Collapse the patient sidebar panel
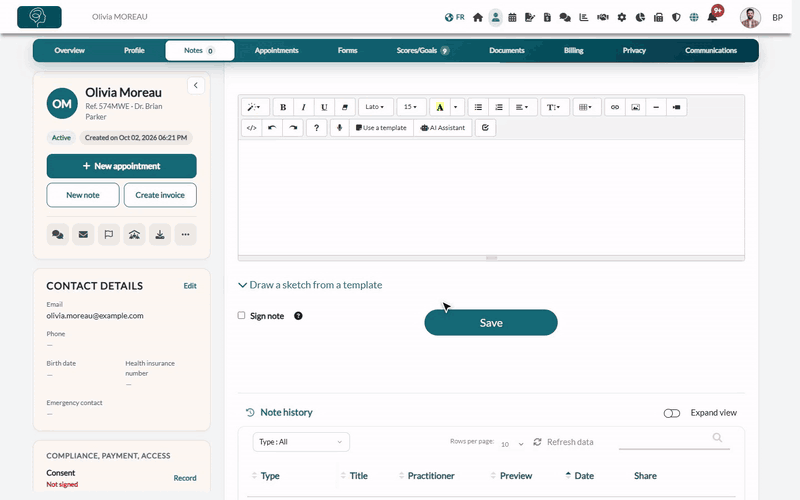The image size is (800, 500). (x=196, y=85)
